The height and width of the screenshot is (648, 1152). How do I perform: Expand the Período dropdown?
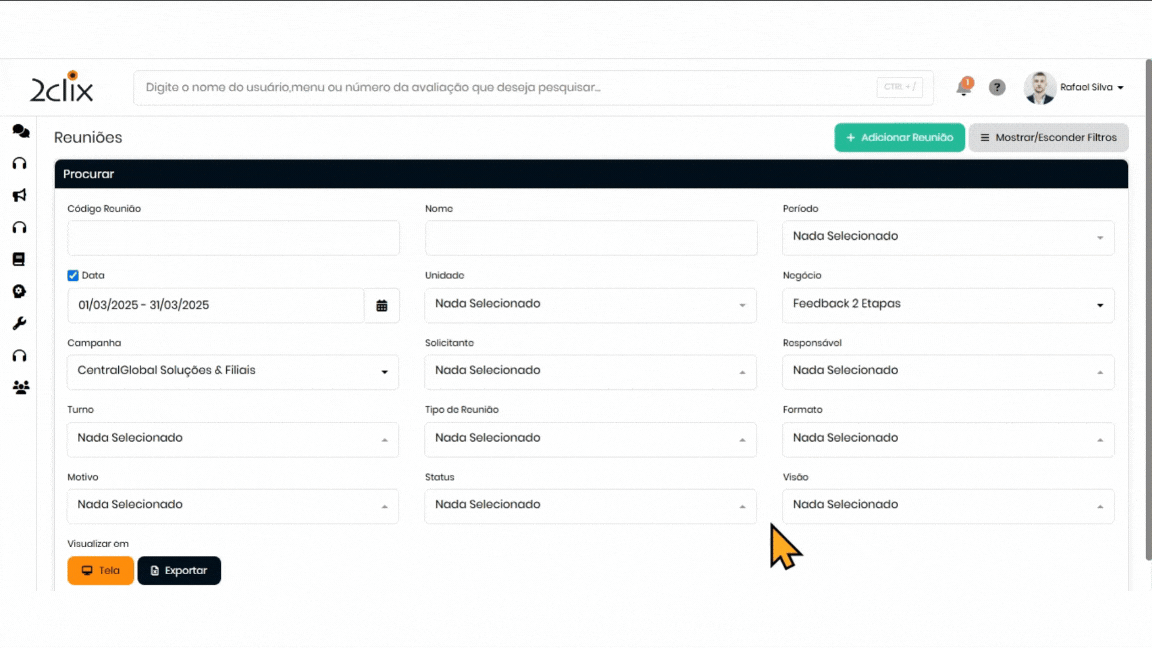(947, 237)
